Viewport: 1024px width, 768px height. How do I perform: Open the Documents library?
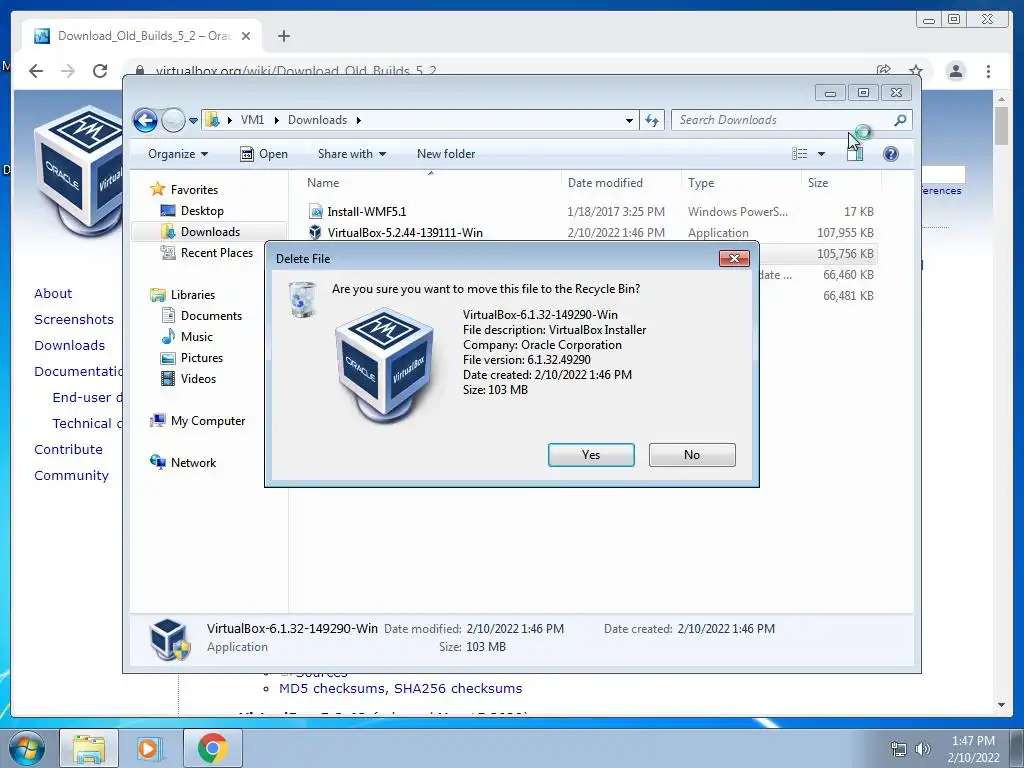tap(211, 315)
